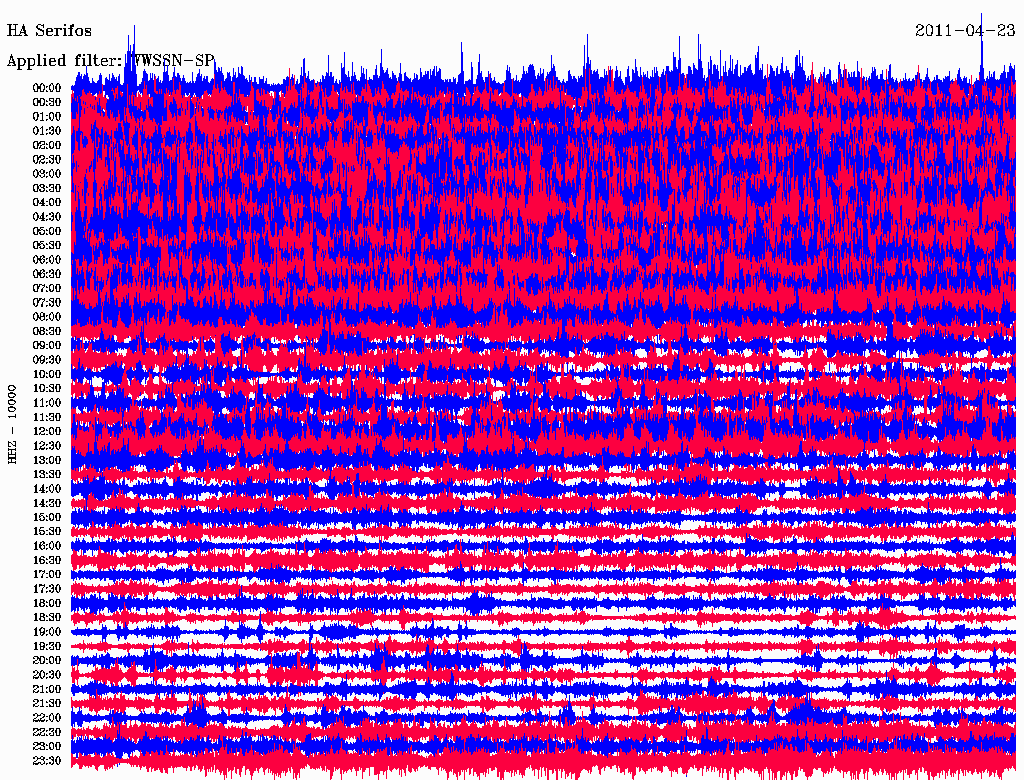This screenshot has width=1024, height=780.
Task: Select the 04:30 time label
Action: (x=47, y=217)
